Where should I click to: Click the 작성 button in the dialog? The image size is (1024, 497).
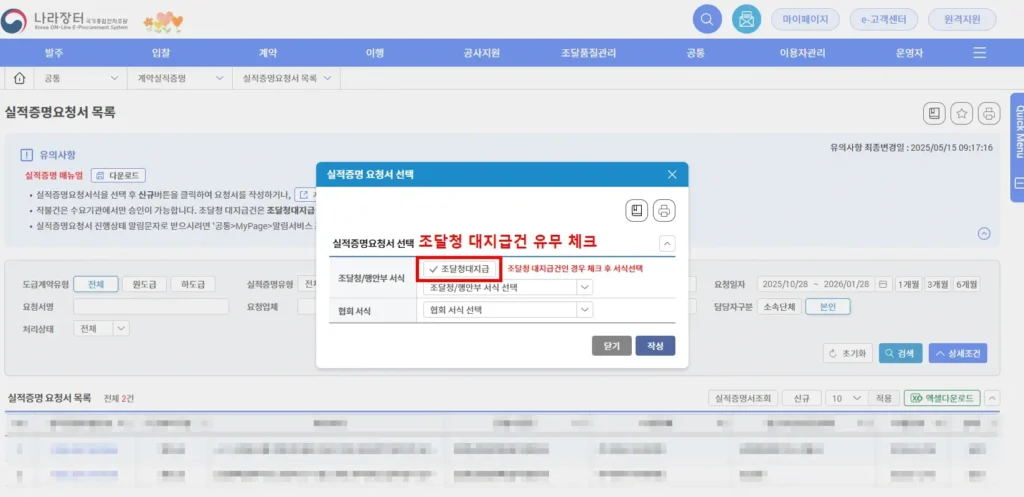point(655,346)
